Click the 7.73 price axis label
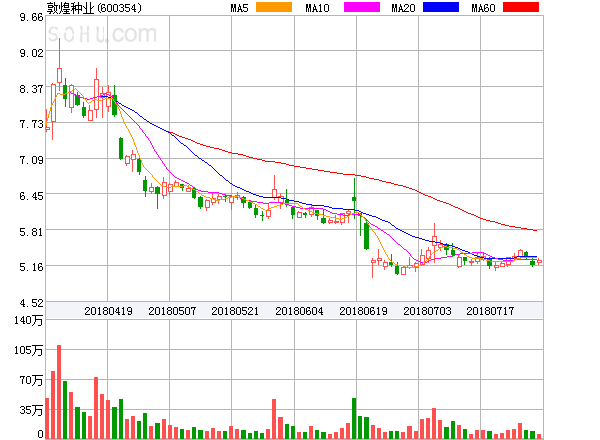Viewport: 600px width, 440px height. click(x=31, y=124)
